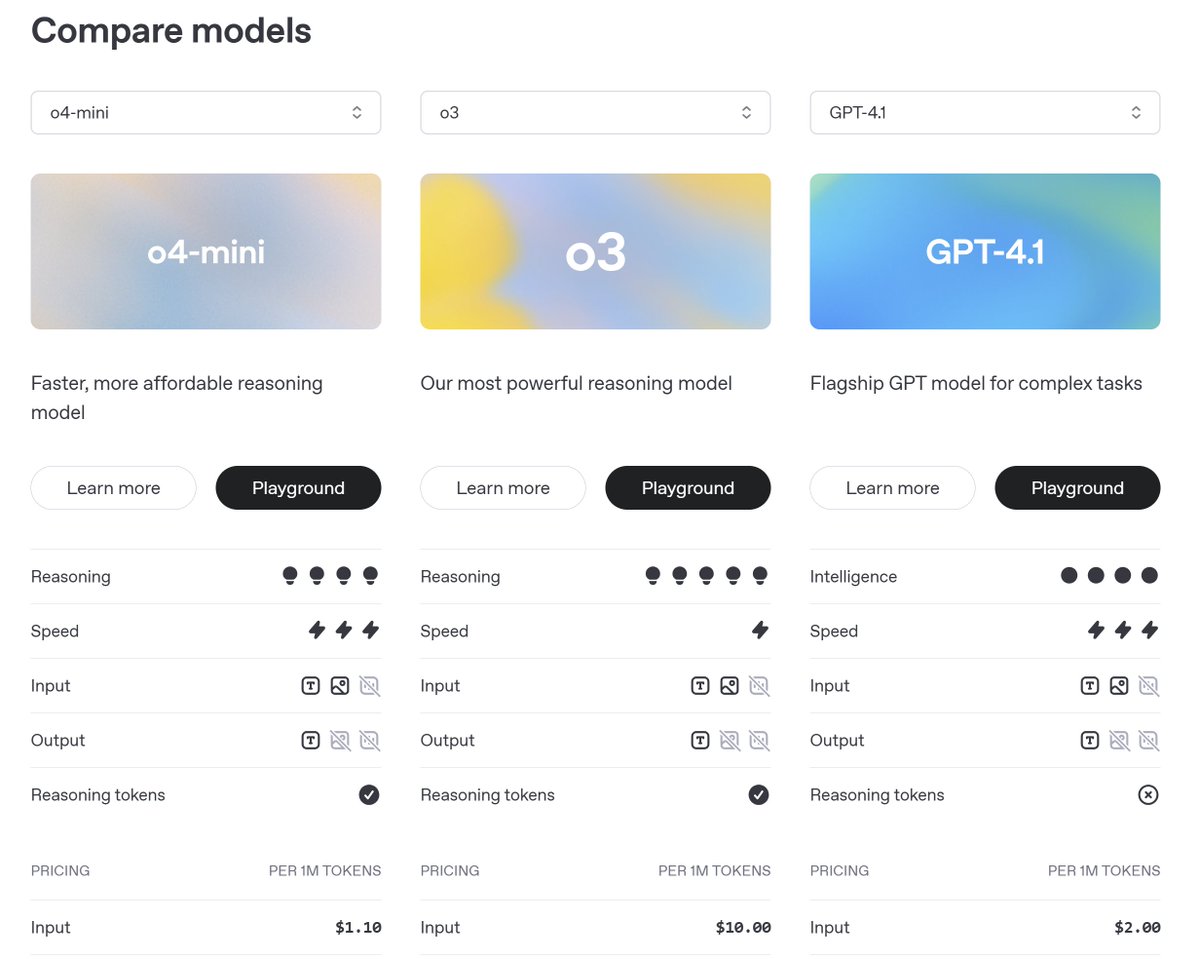
Task: Click GPT-4.1 text input icon
Action: pos(1090,686)
